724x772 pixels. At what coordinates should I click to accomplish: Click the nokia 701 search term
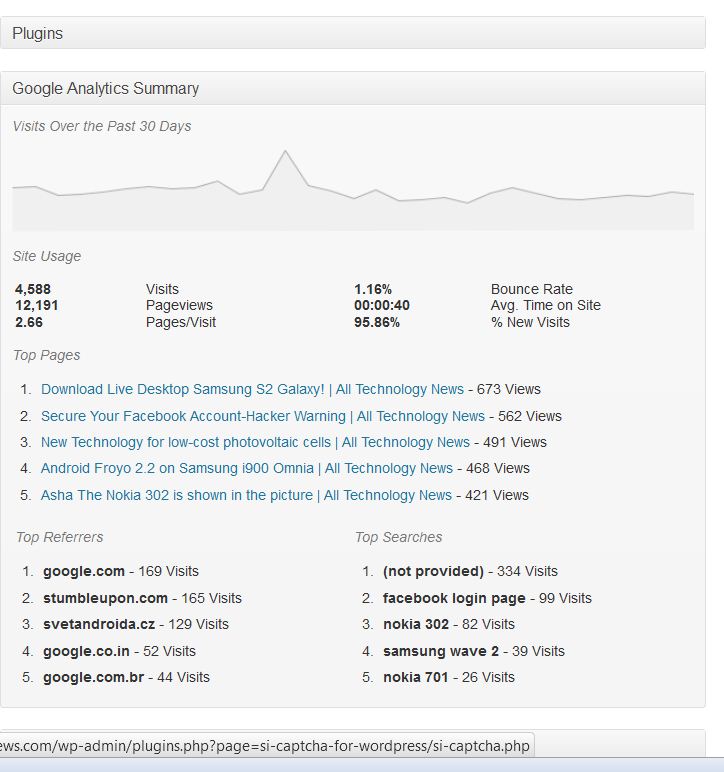[x=415, y=677]
